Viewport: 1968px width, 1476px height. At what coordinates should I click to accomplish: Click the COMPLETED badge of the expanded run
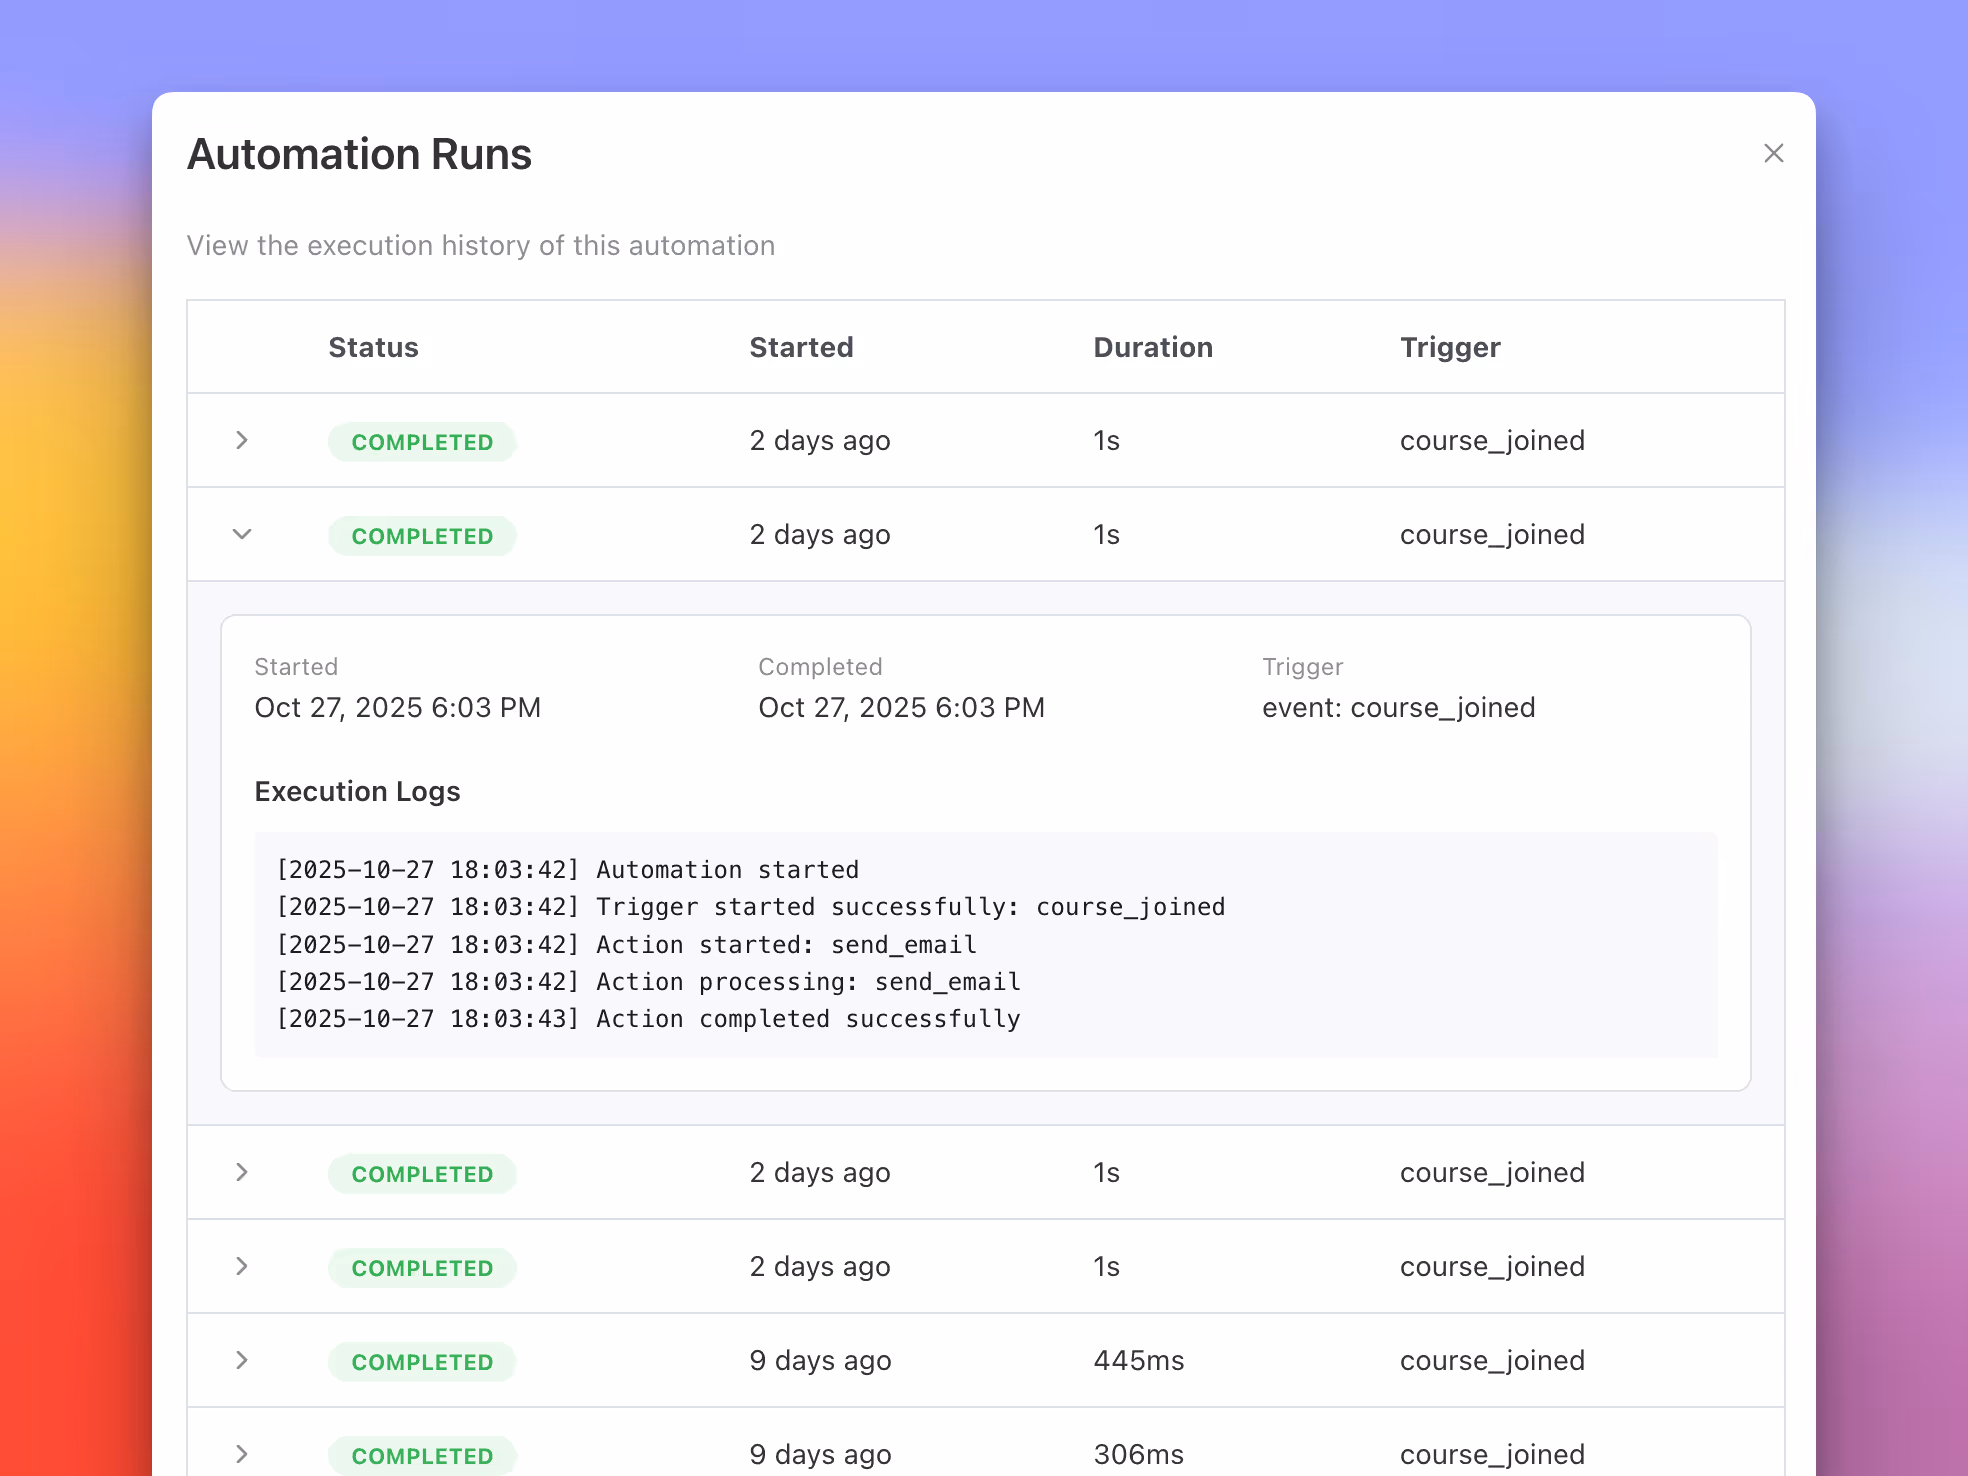tap(422, 535)
